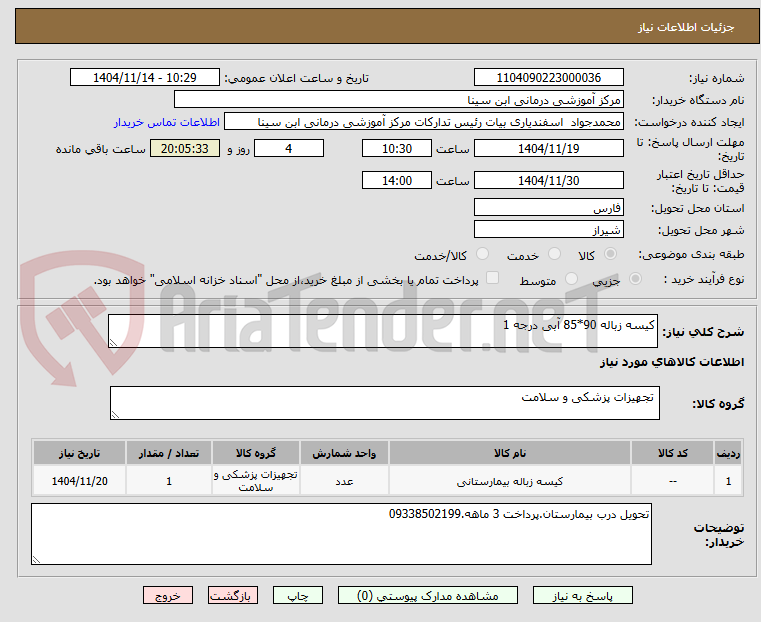
Task: Click the announcement date field 1404/11/14 - 10:29
Action: coord(145,78)
